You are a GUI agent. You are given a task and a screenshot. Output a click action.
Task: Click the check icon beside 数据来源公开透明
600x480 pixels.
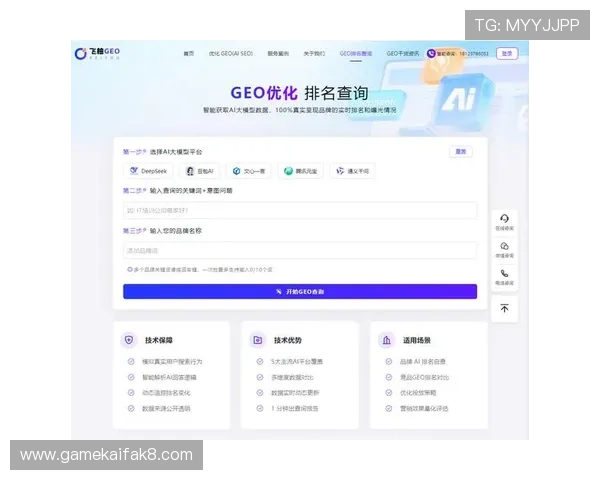tap(131, 408)
